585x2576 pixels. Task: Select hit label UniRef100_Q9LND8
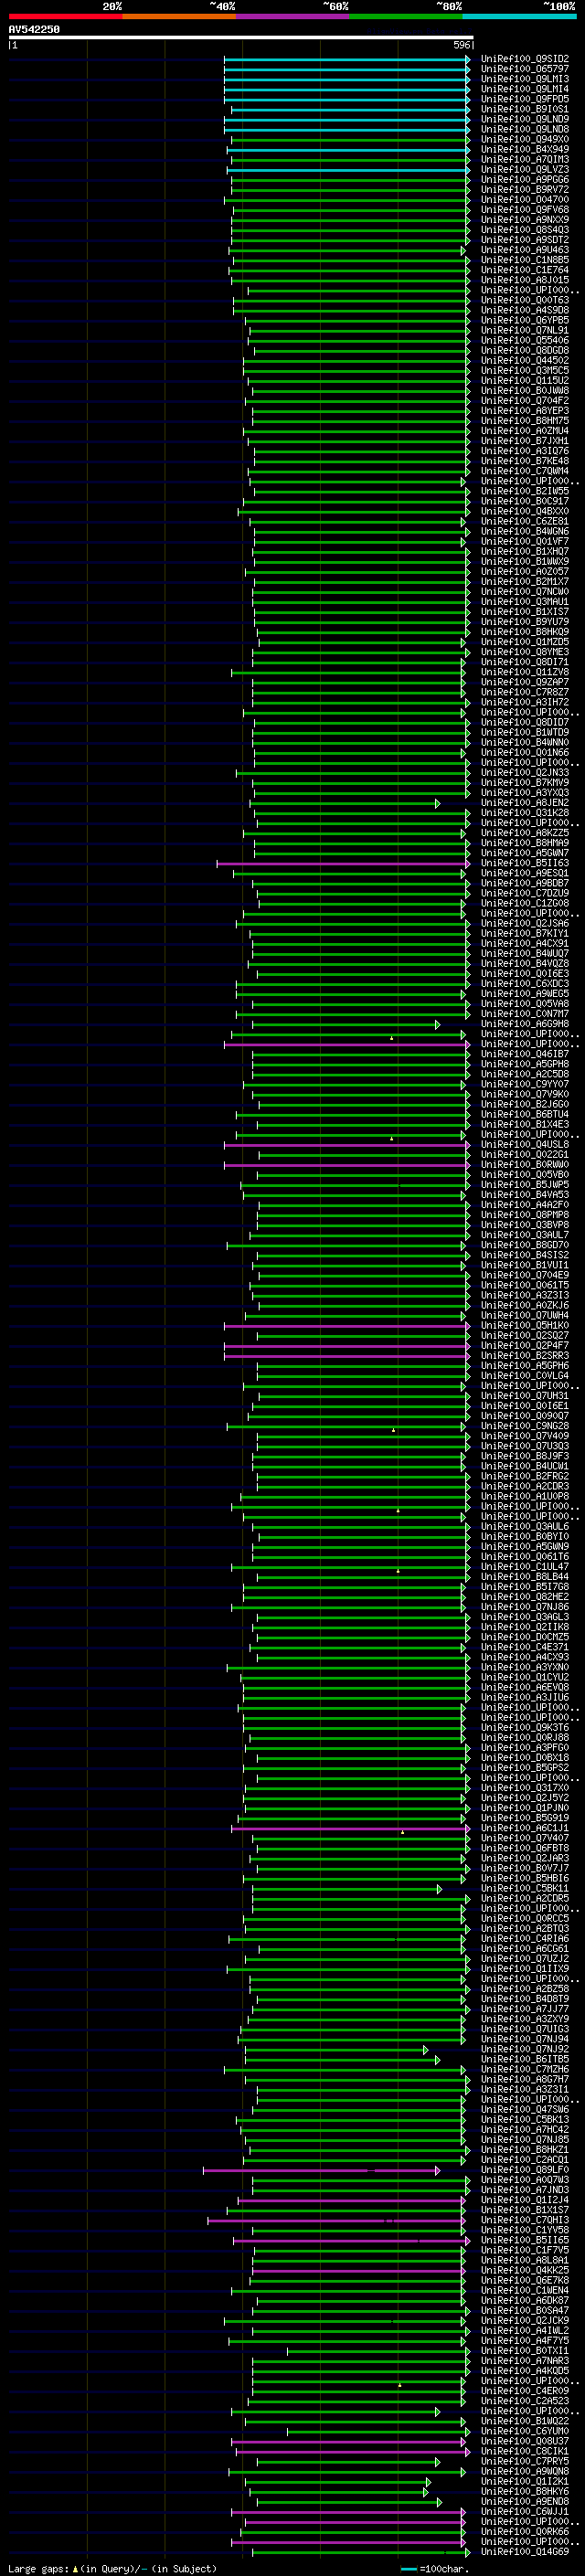coord(525,129)
